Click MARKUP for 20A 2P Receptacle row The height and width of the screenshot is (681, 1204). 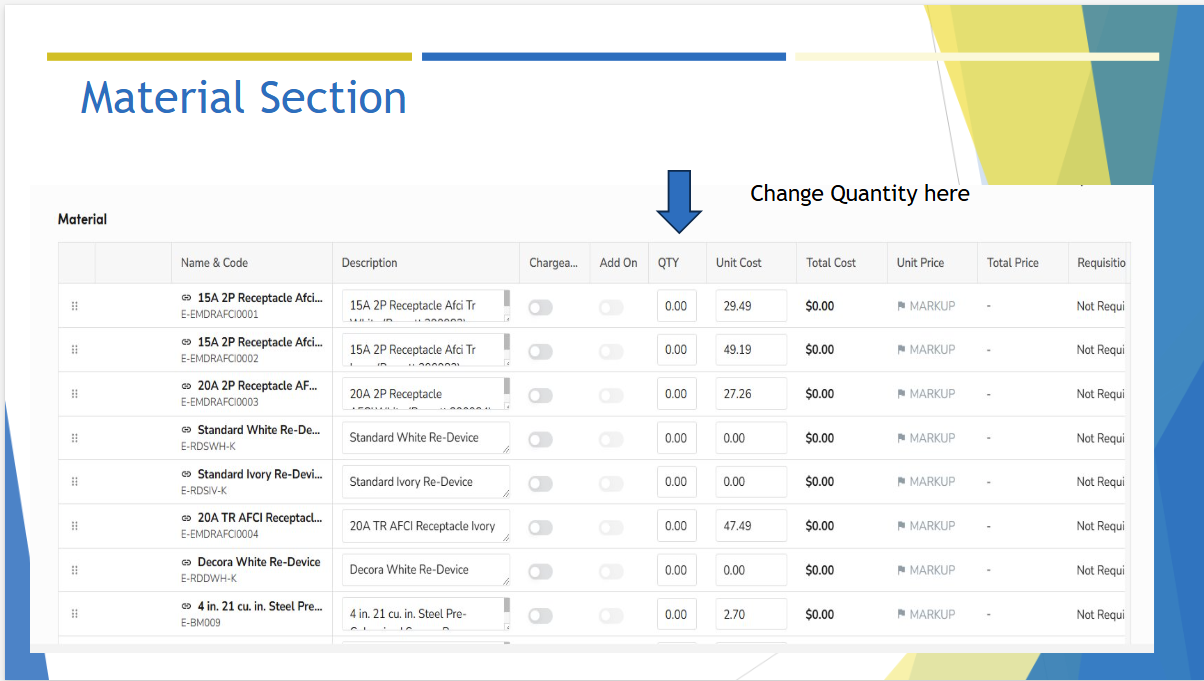925,394
